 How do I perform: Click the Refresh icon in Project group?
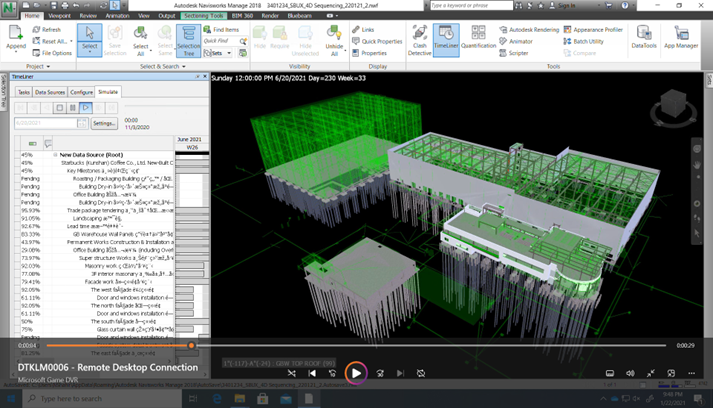[x=36, y=30]
